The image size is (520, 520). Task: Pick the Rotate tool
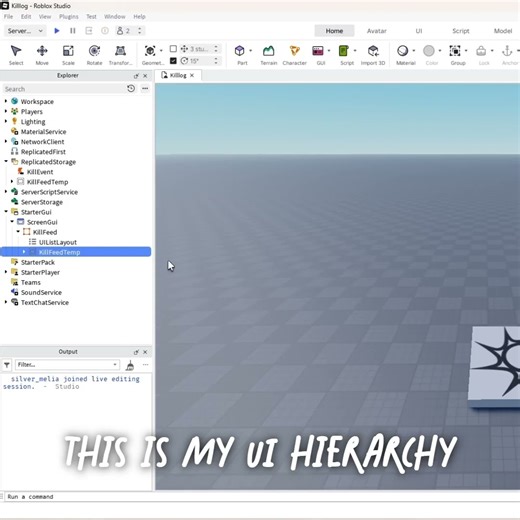(94, 55)
